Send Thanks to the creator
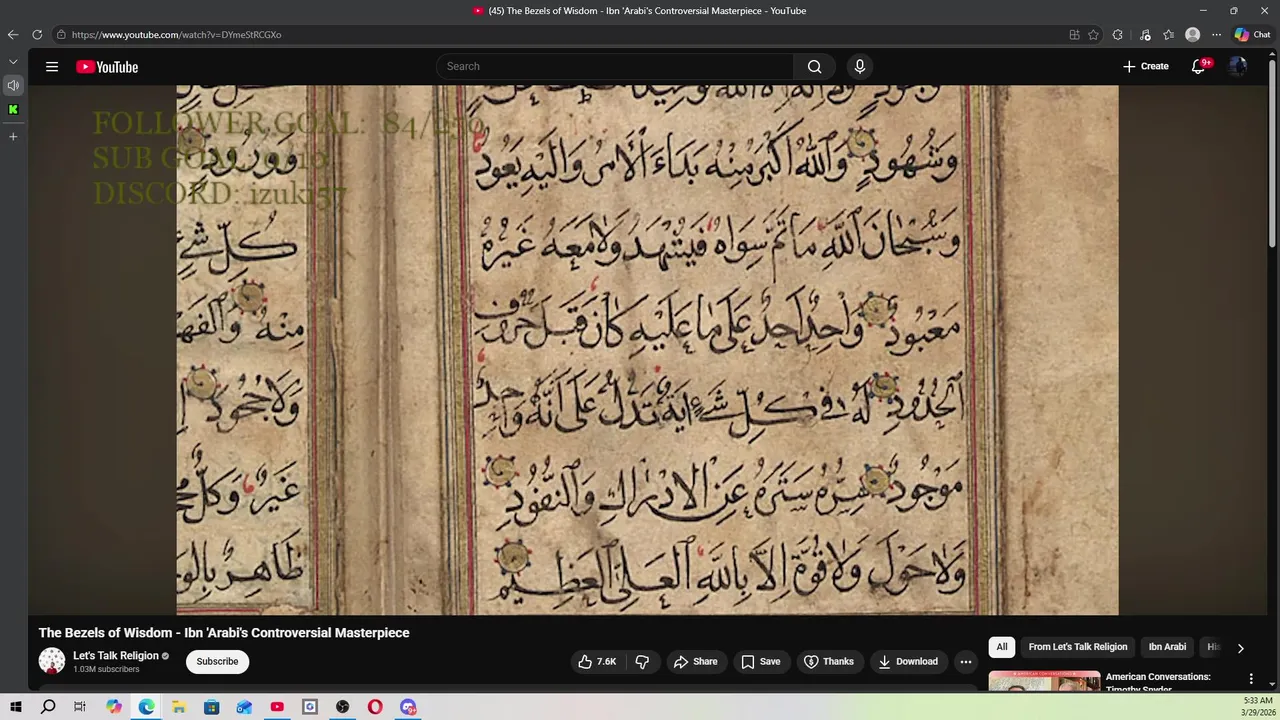Viewport: 1280px width, 720px height. point(829,662)
